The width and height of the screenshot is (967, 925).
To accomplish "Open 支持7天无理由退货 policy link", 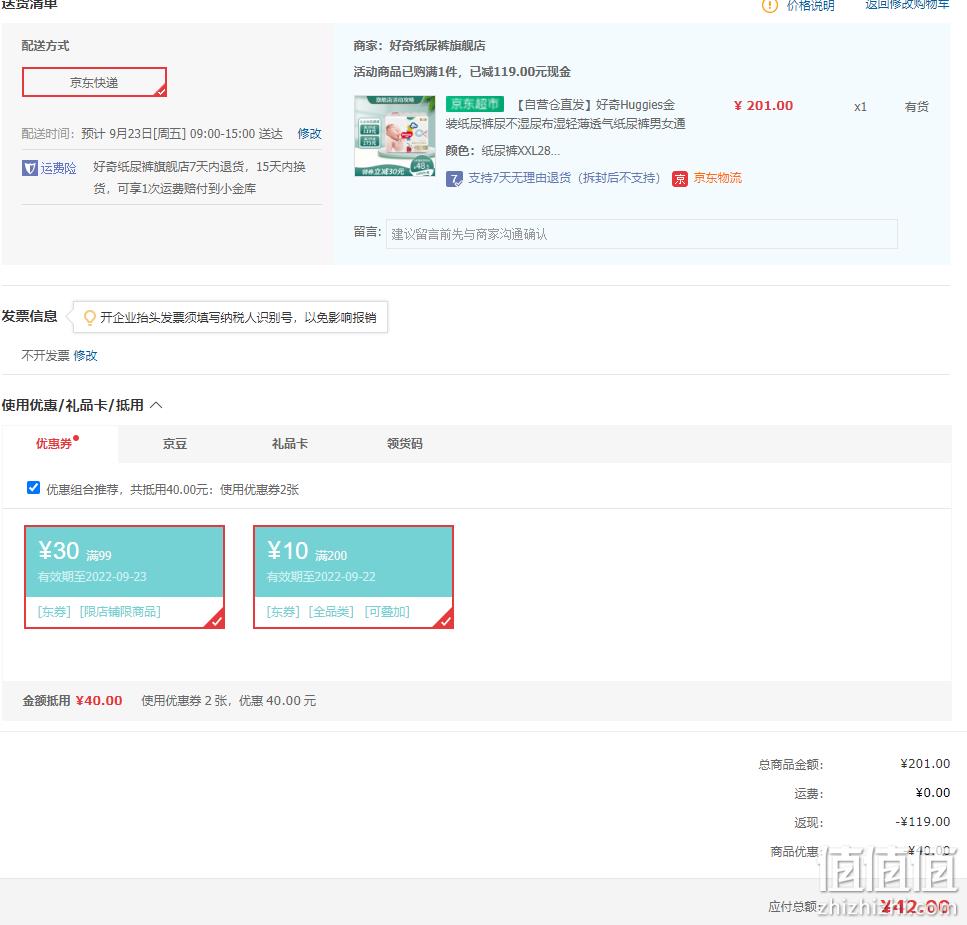I will click(564, 178).
